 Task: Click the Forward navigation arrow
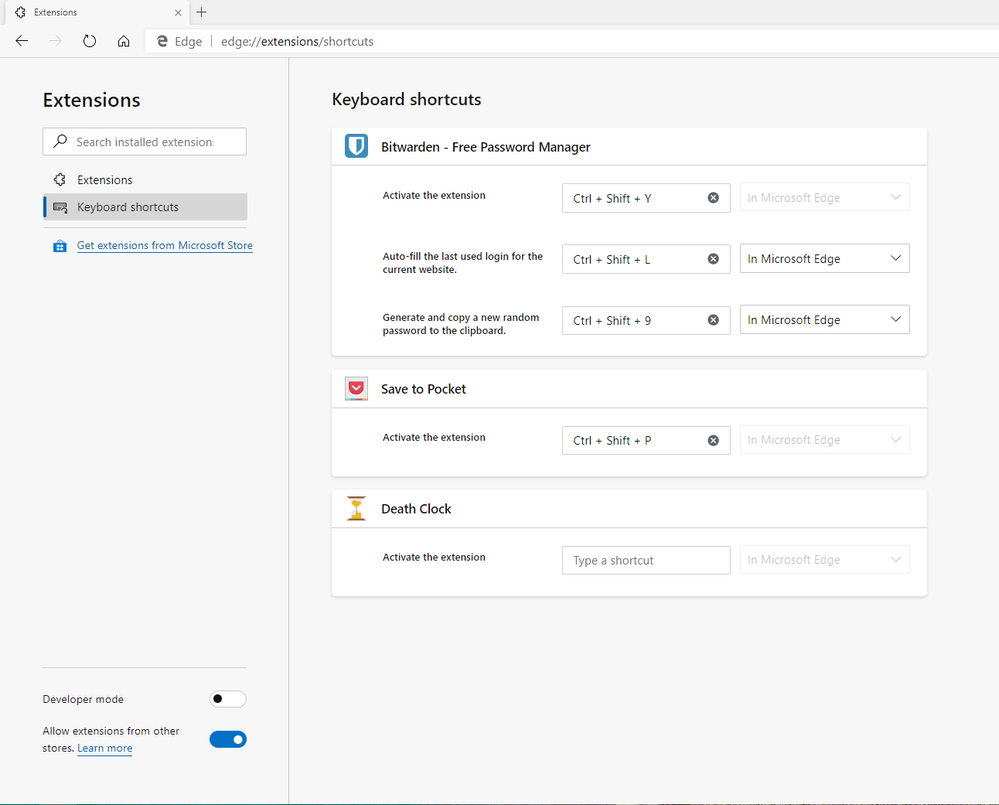point(56,41)
